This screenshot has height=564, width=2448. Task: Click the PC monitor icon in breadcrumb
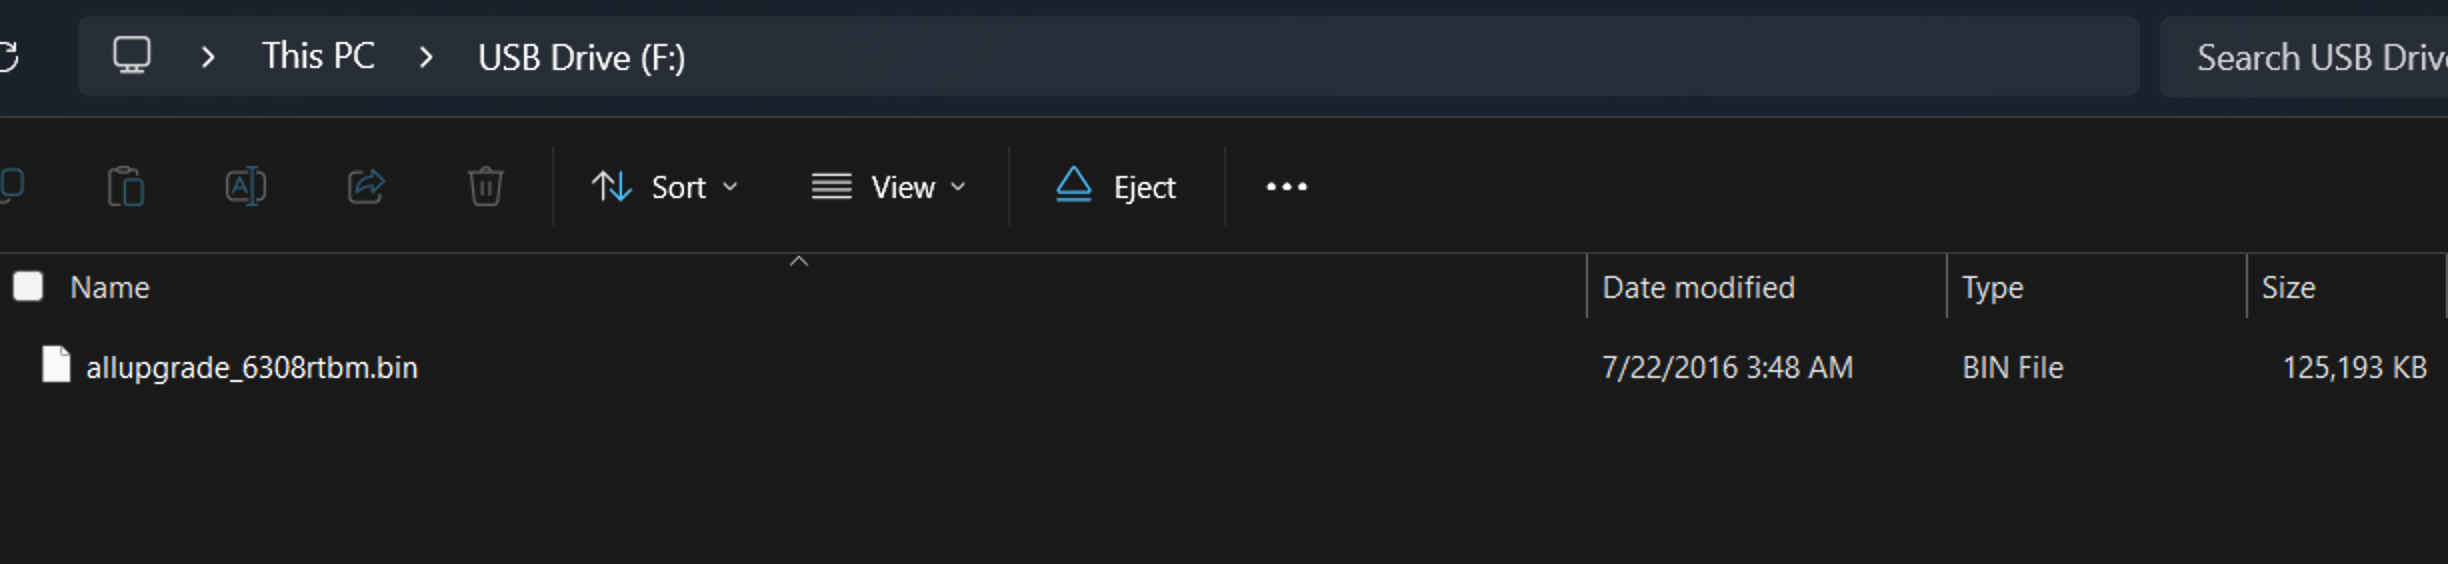click(x=132, y=56)
